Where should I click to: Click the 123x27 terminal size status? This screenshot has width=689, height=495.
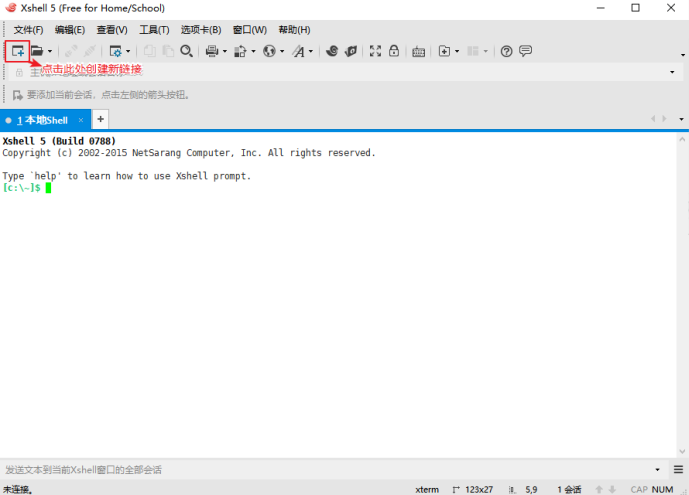tap(479, 489)
